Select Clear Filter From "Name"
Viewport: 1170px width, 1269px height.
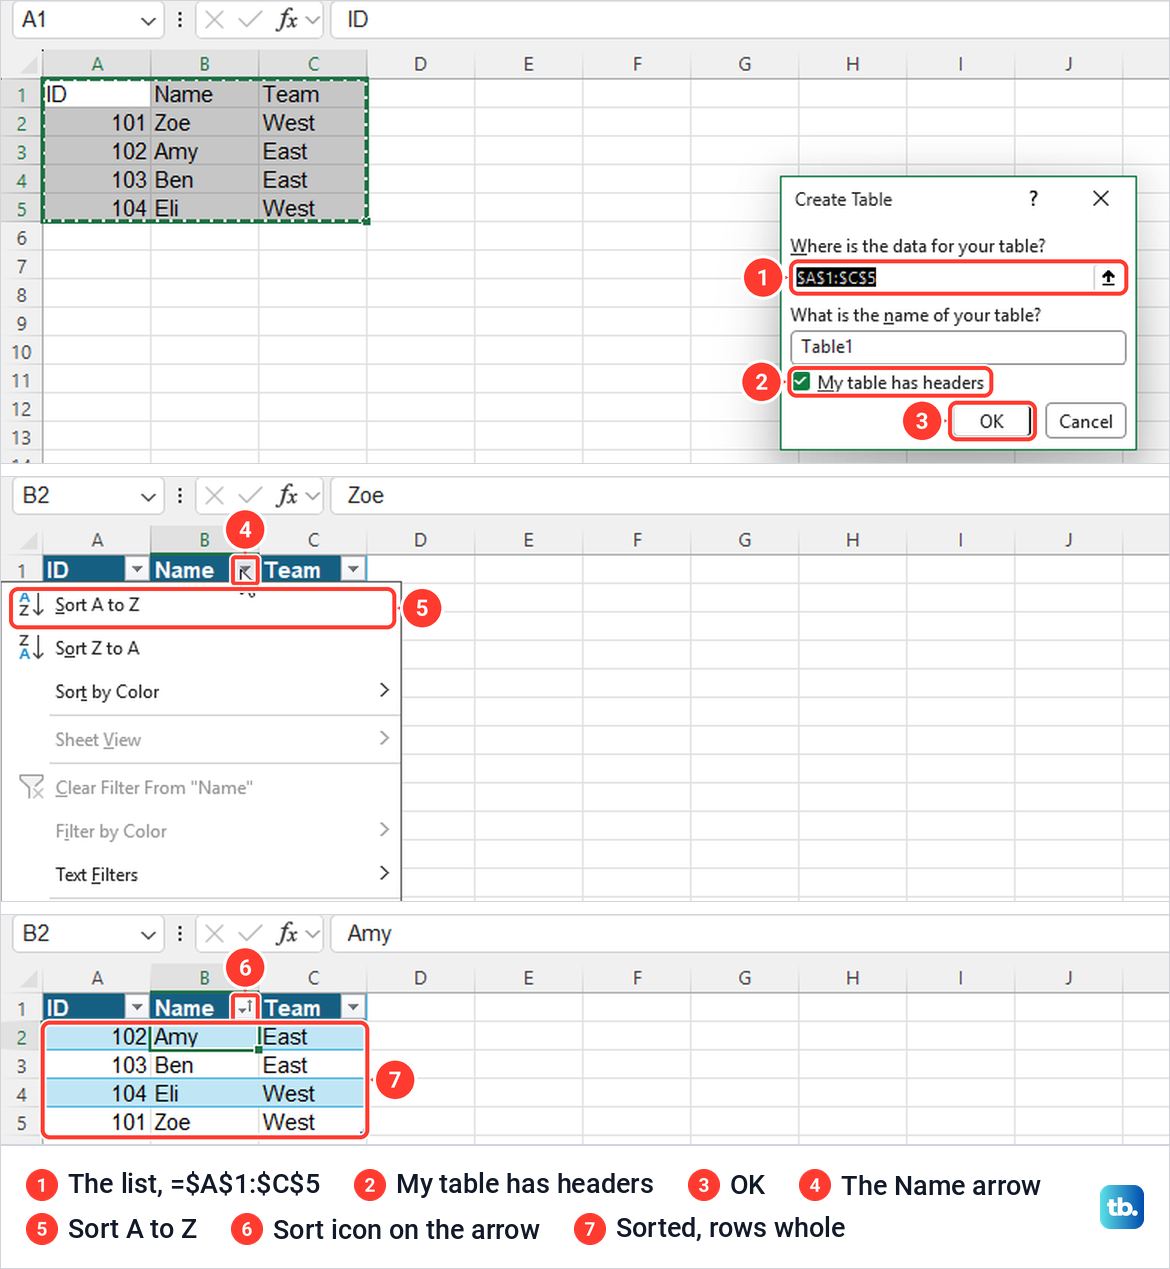click(x=202, y=787)
